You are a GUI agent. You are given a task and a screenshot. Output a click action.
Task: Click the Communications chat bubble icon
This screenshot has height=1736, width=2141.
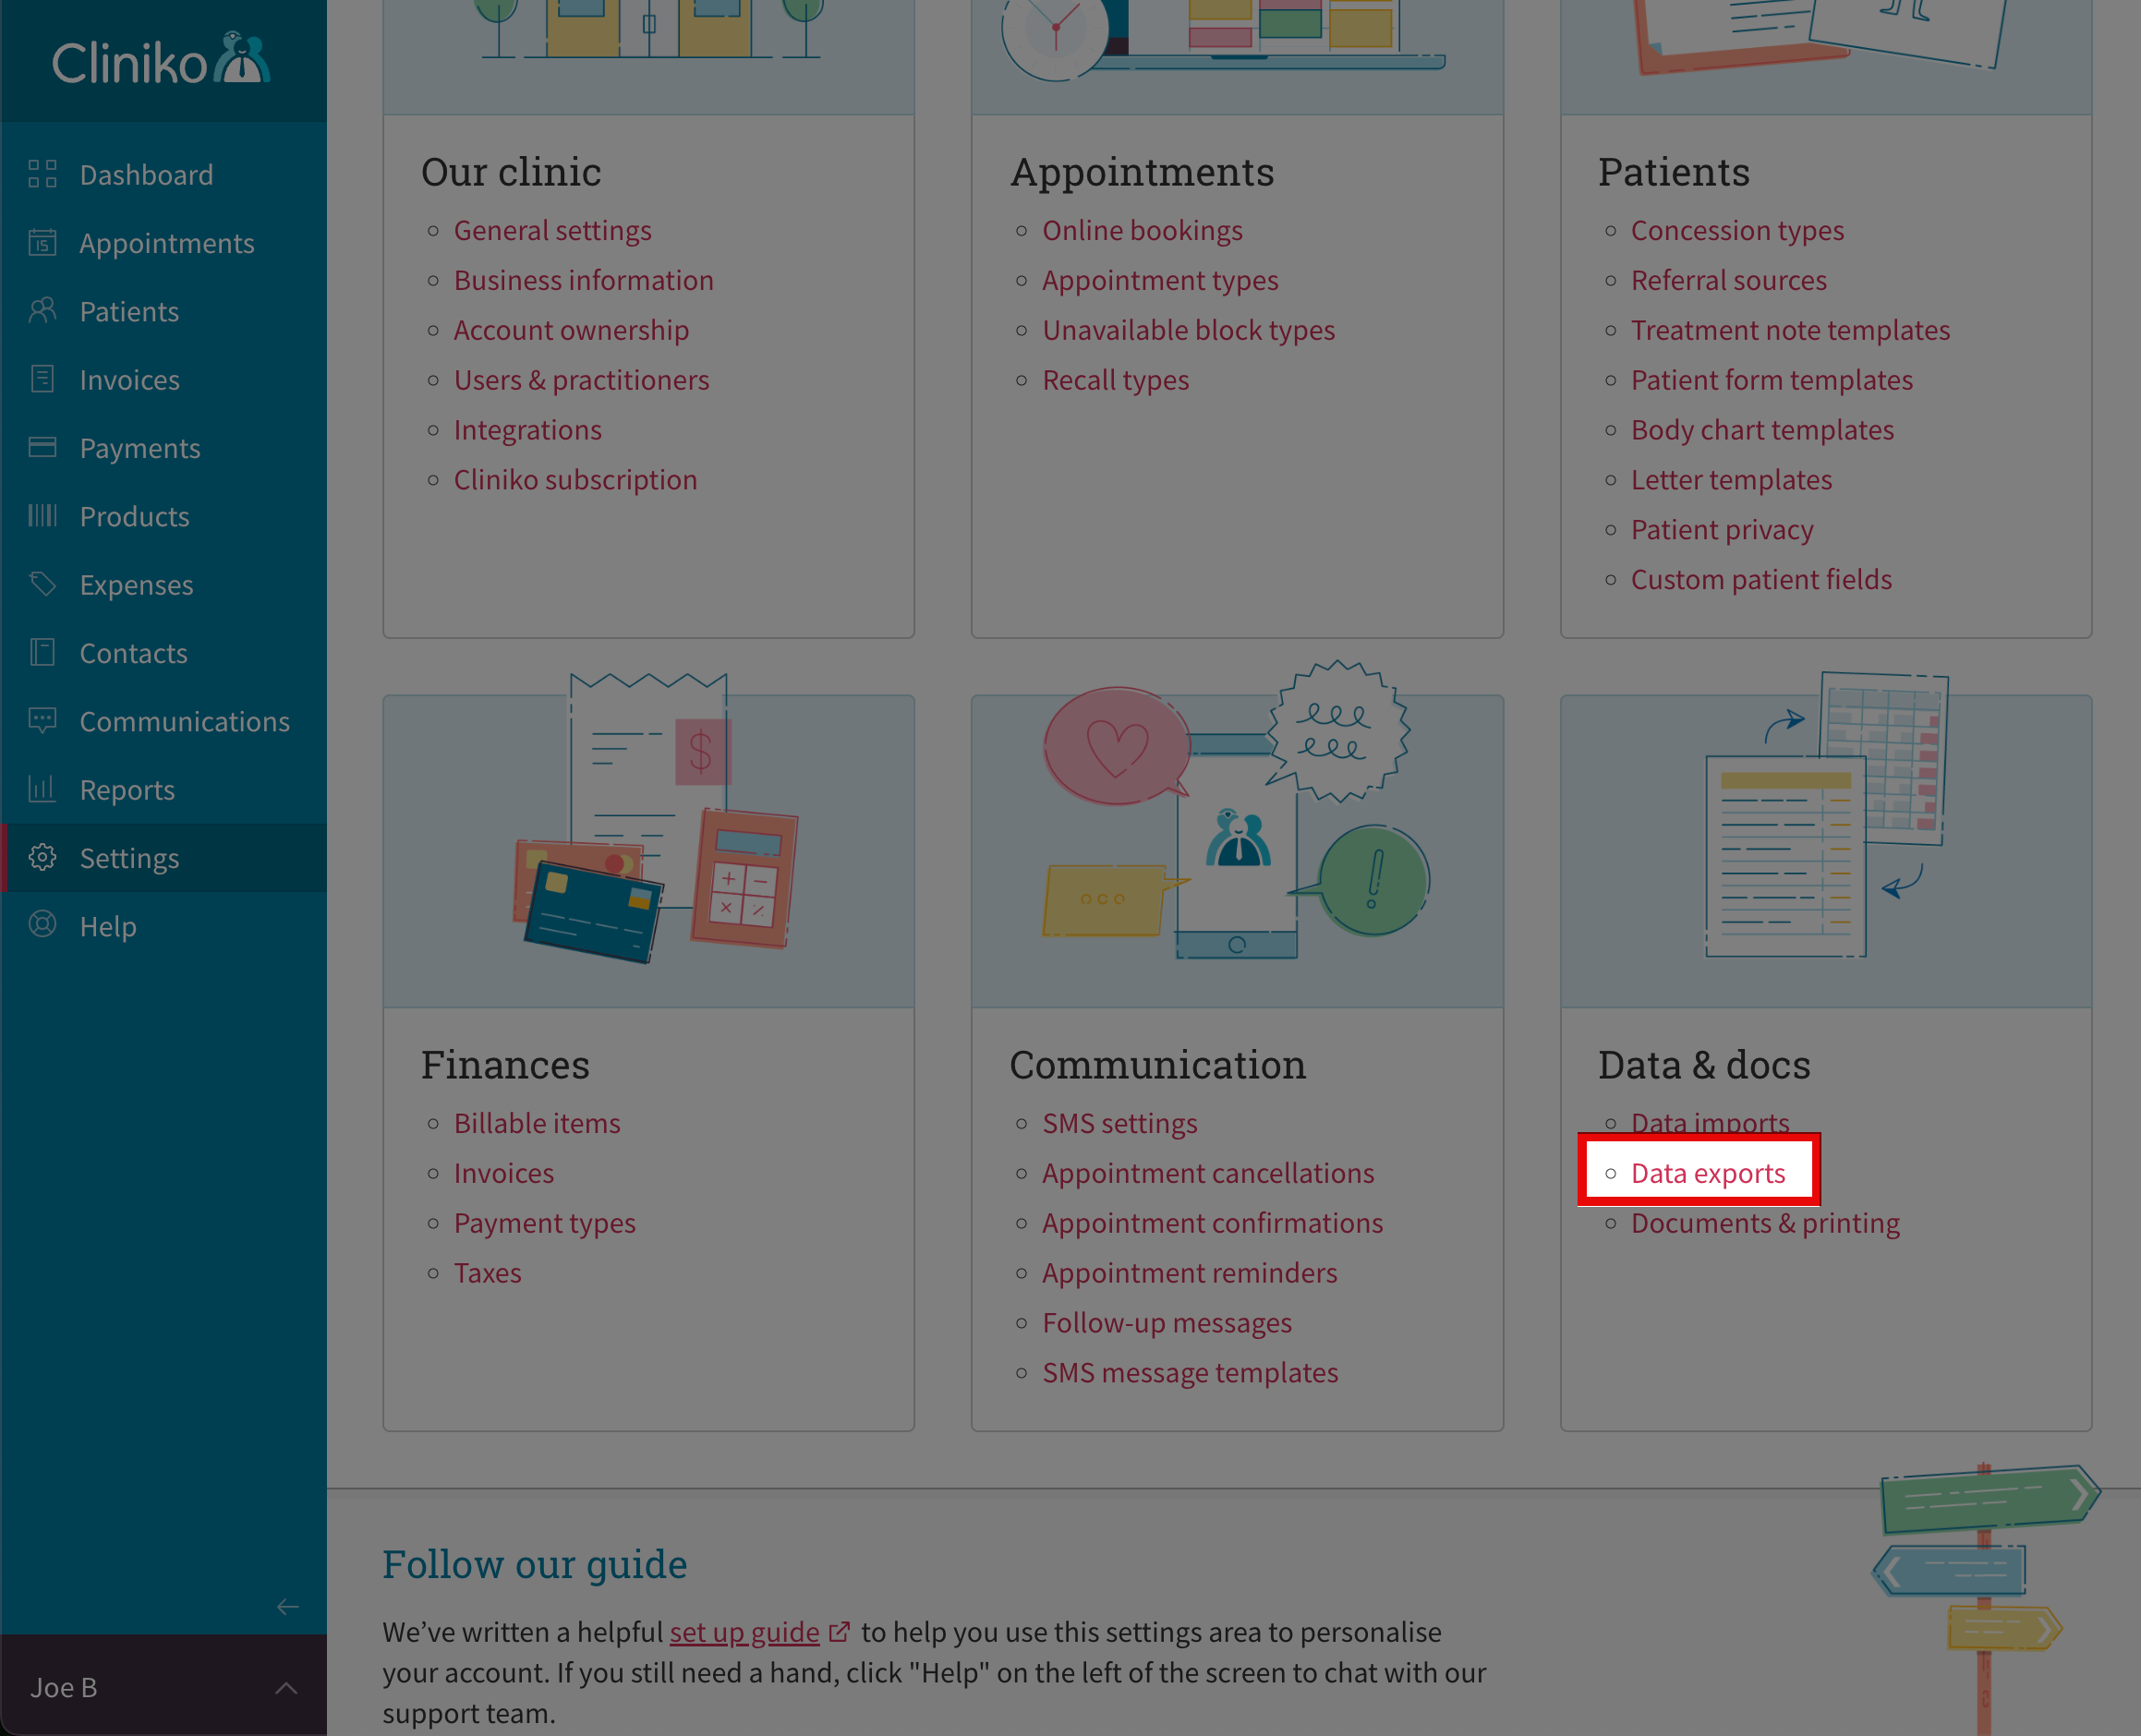pos(42,721)
